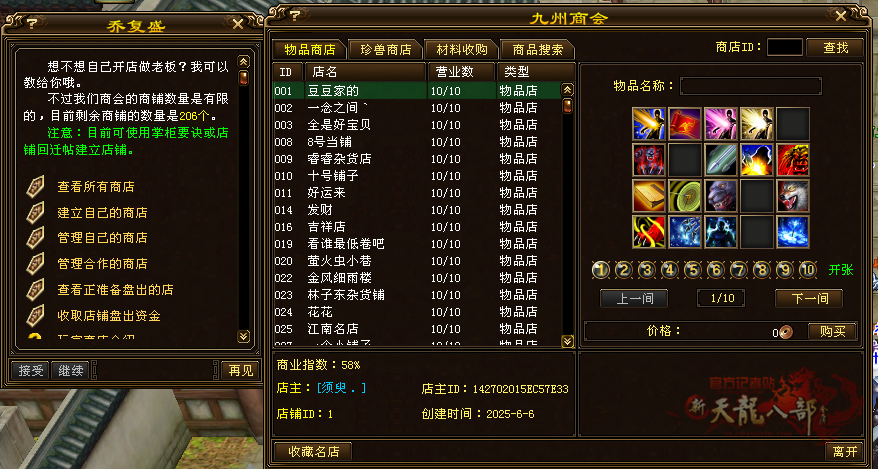This screenshot has height=469, width=878.
Task: Click scroll icon beside 查看所有商店
Action: (35, 187)
